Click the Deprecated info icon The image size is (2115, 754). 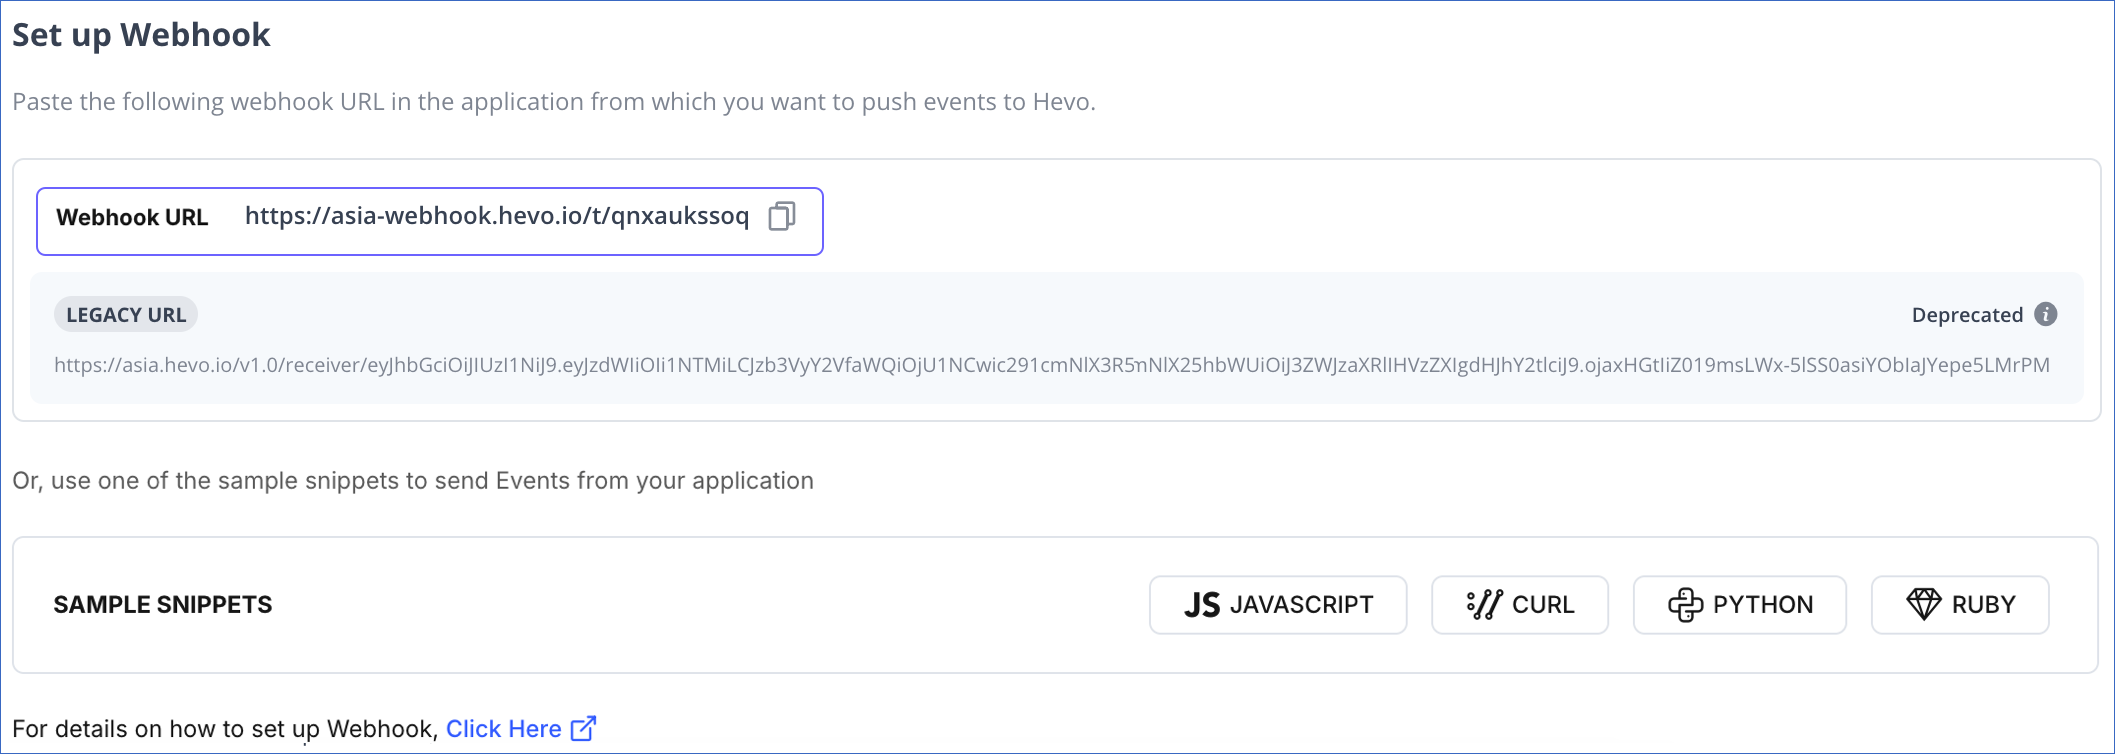pyautogui.click(x=2046, y=314)
